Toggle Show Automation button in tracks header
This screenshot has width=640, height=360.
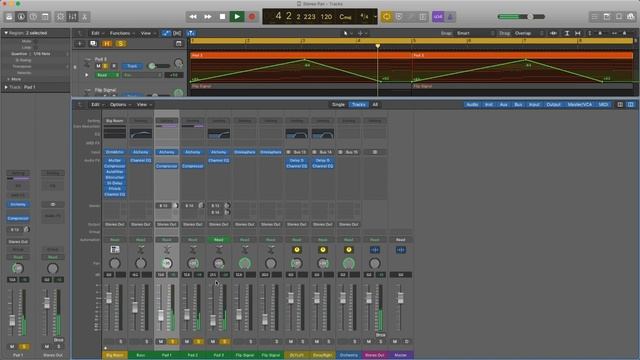pyautogui.click(x=166, y=33)
